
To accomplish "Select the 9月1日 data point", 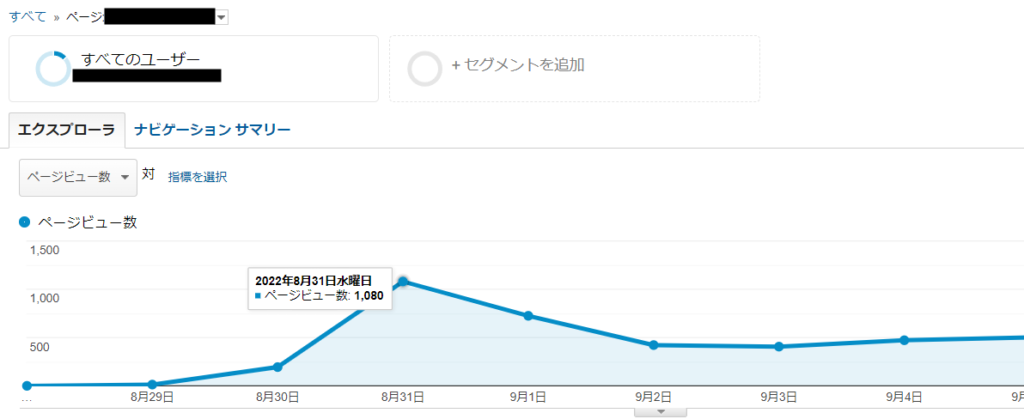I will click(x=528, y=316).
